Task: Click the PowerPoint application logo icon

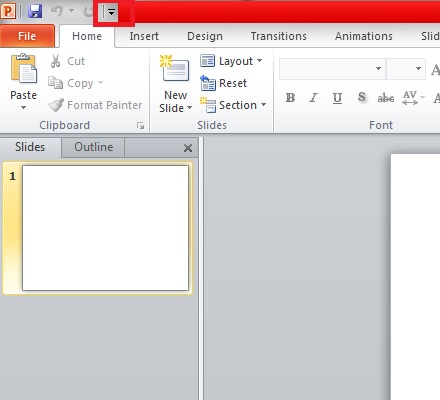Action: (x=8, y=11)
